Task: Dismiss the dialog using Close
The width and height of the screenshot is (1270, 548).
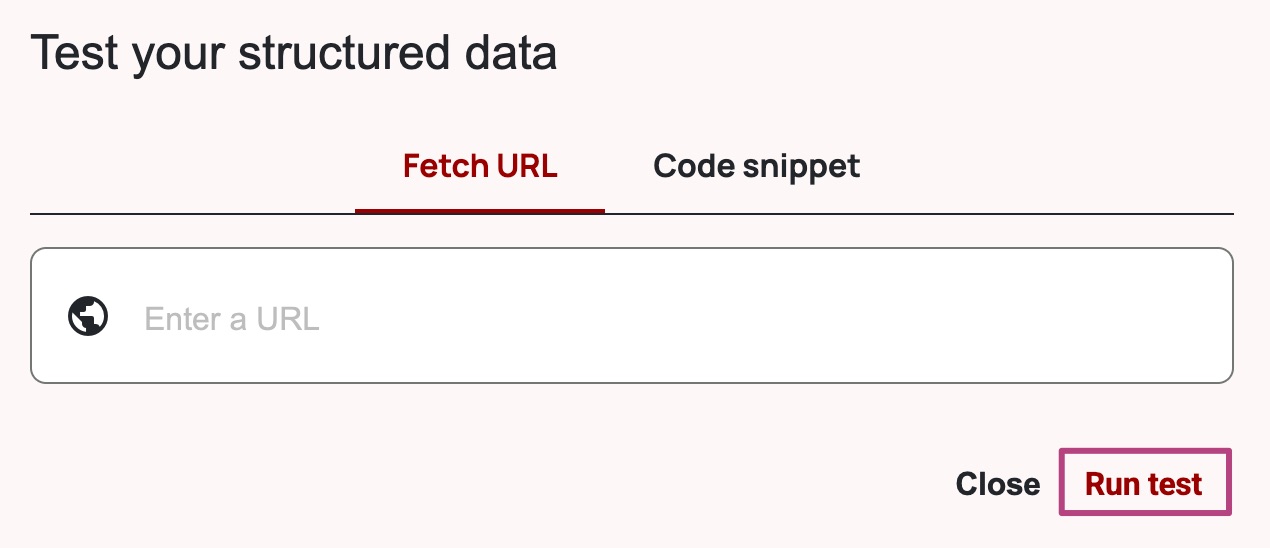Action: pyautogui.click(x=997, y=484)
